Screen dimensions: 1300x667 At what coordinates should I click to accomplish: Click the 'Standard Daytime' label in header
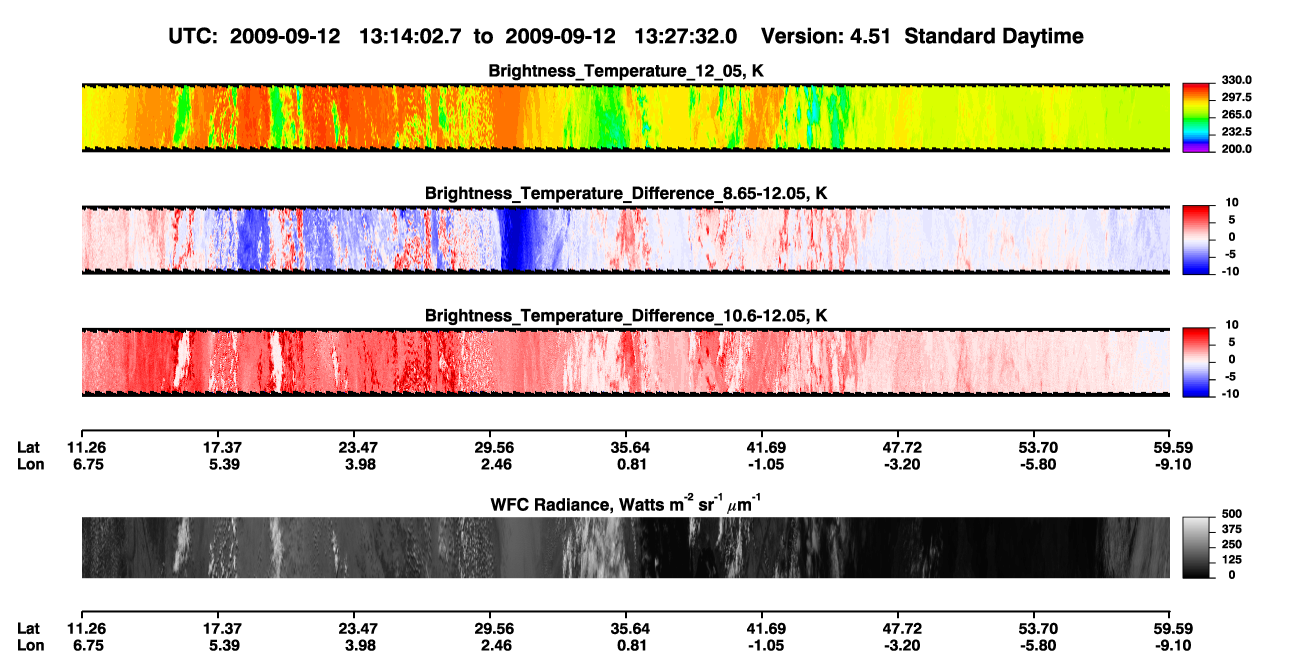click(993, 37)
